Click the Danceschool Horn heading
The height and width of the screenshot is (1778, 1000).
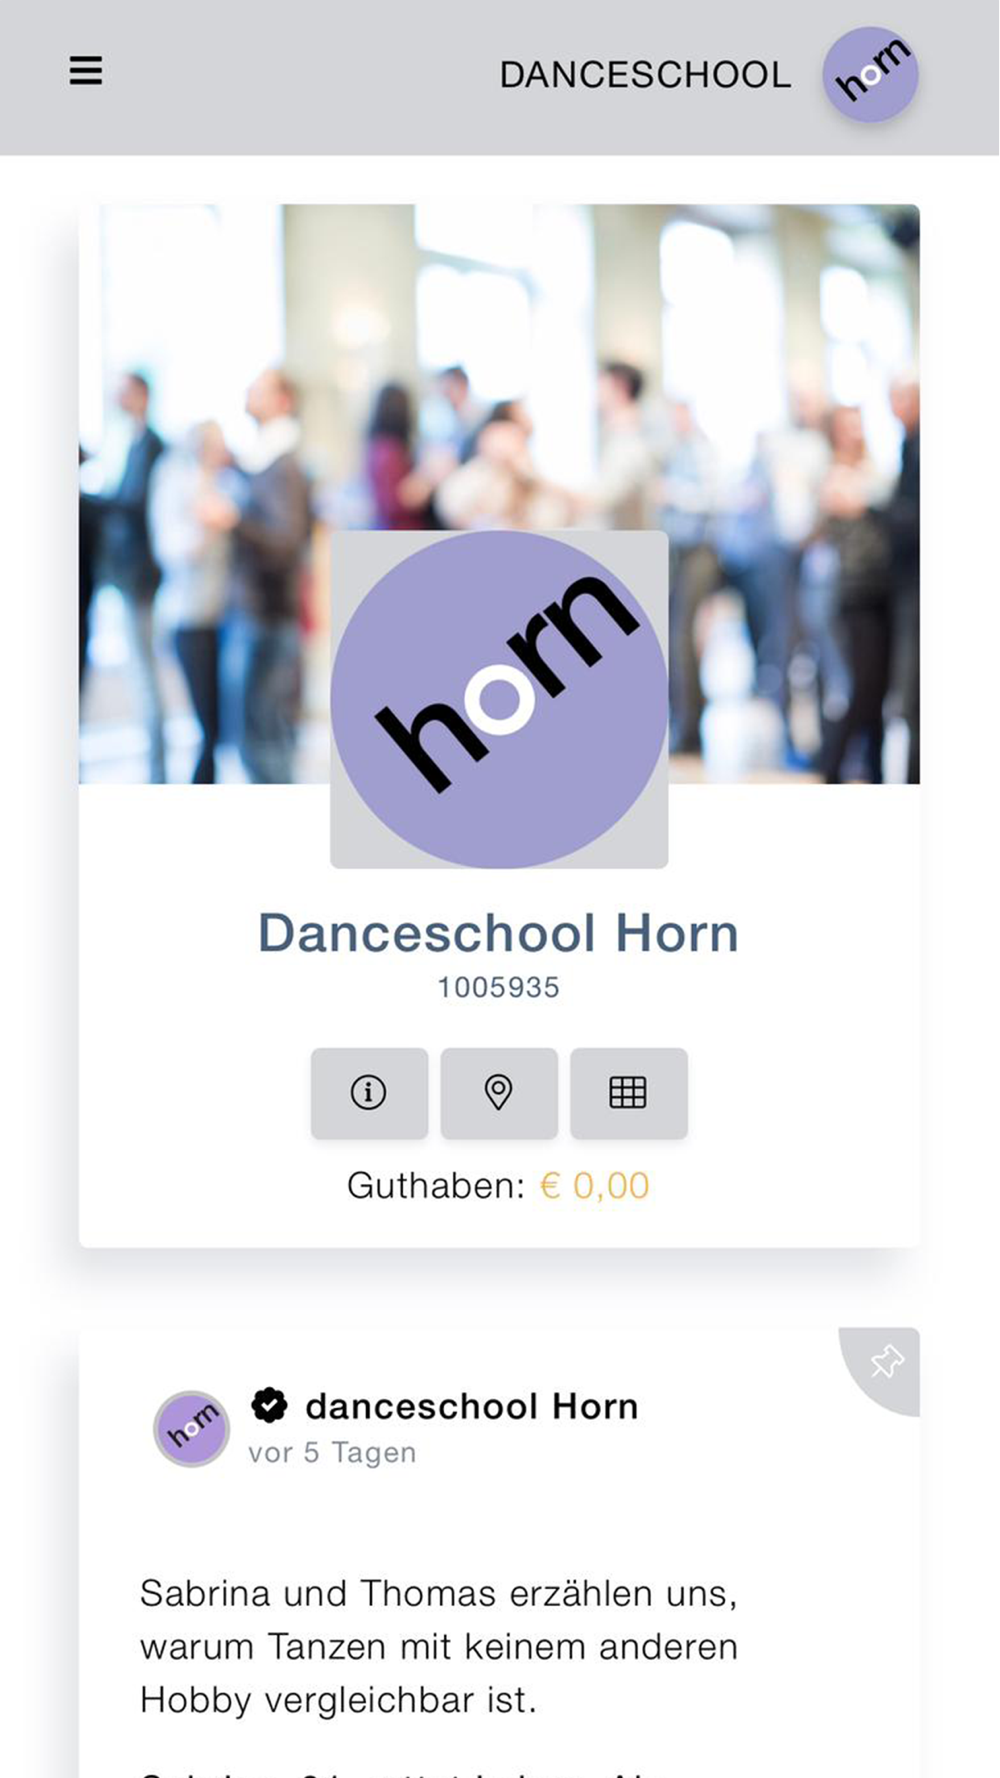[x=499, y=933]
